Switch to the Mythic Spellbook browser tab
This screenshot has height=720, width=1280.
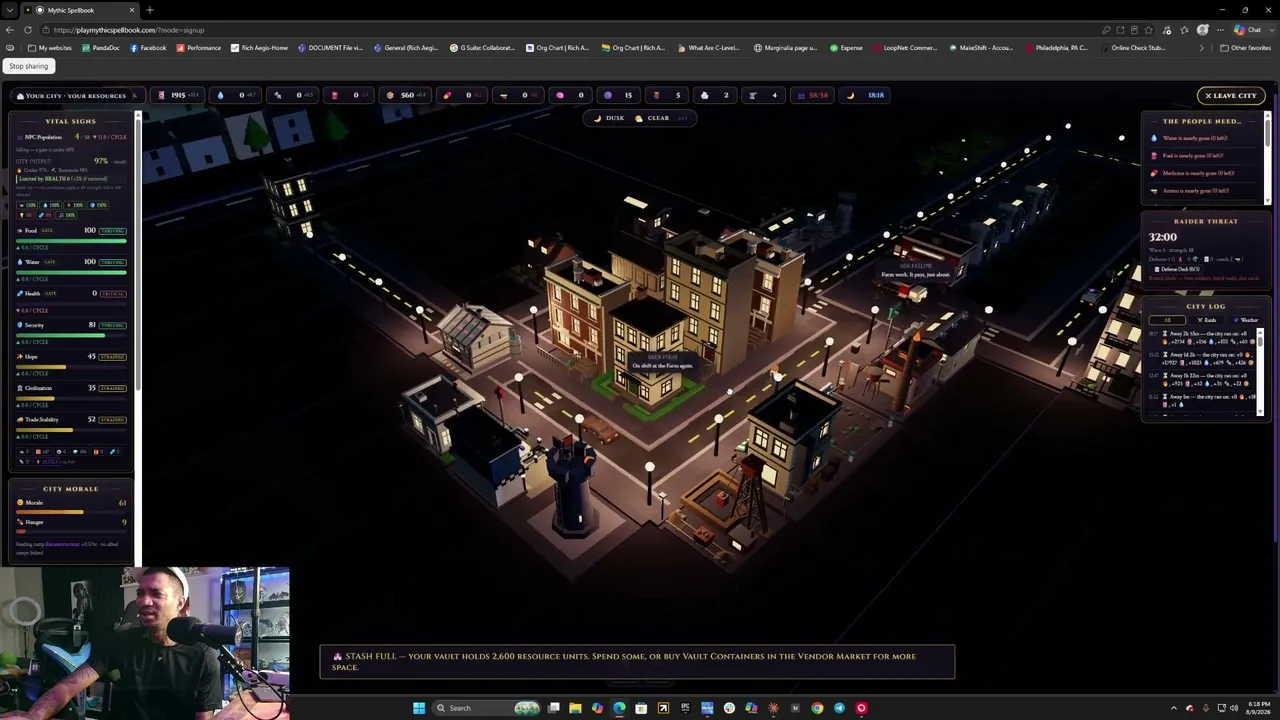click(80, 10)
